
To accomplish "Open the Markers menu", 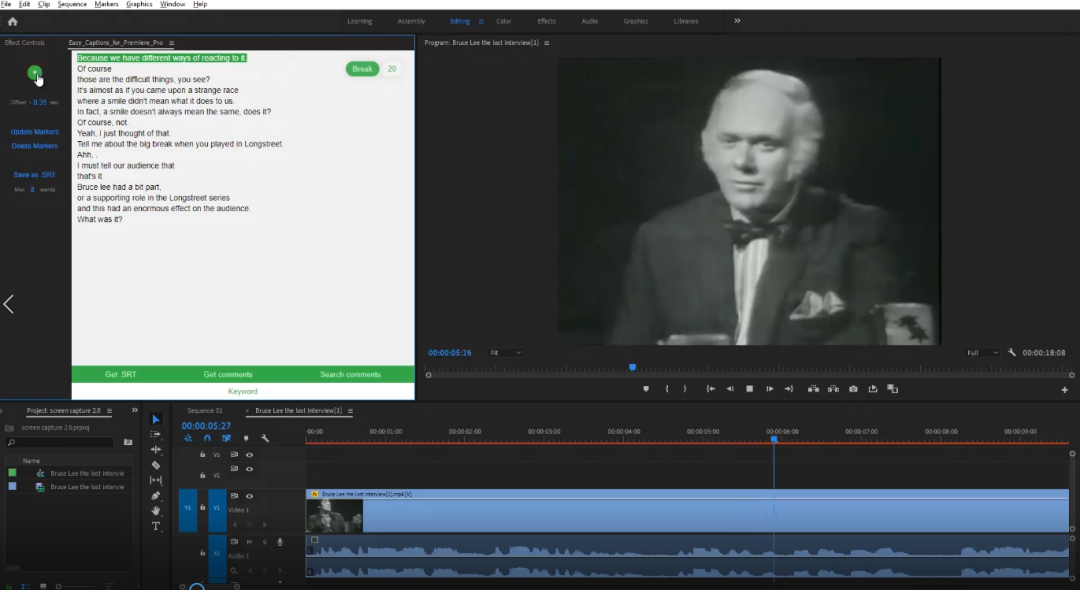I will tap(106, 4).
